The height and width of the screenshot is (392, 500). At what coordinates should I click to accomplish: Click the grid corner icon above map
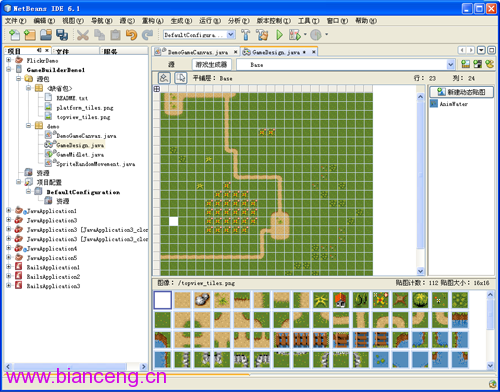click(157, 89)
